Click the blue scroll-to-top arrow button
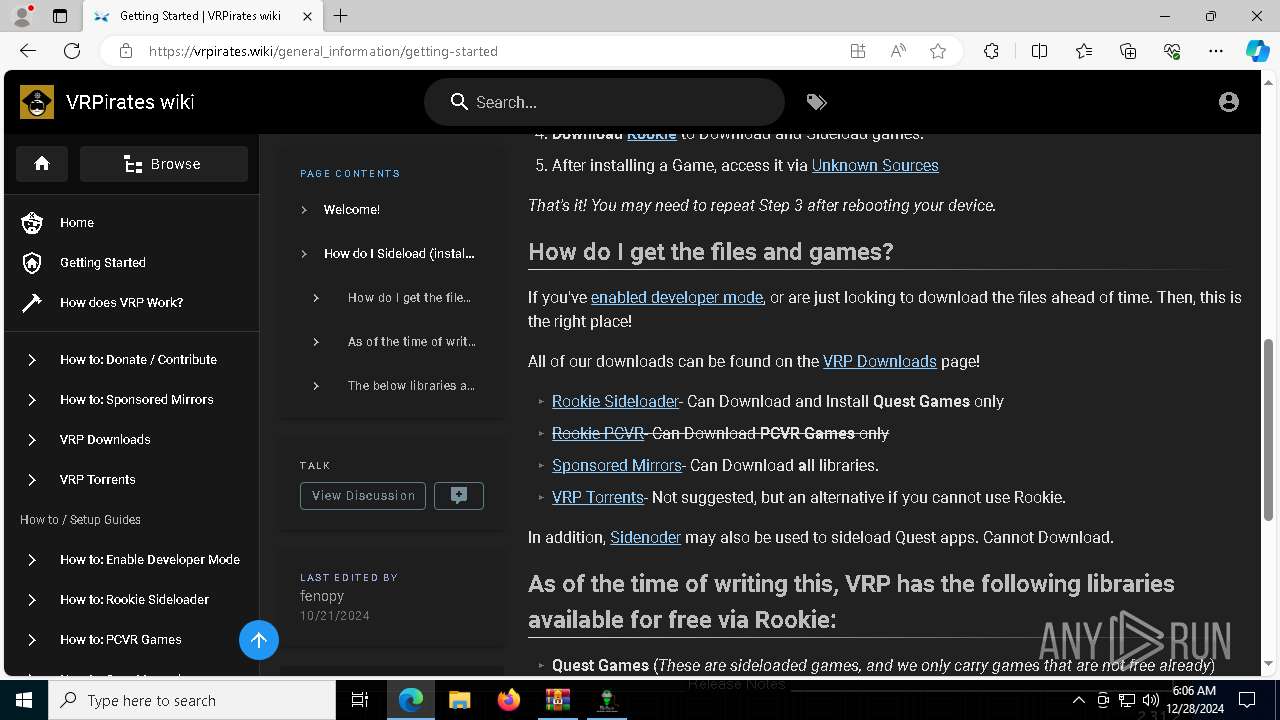1280x720 pixels. point(259,640)
